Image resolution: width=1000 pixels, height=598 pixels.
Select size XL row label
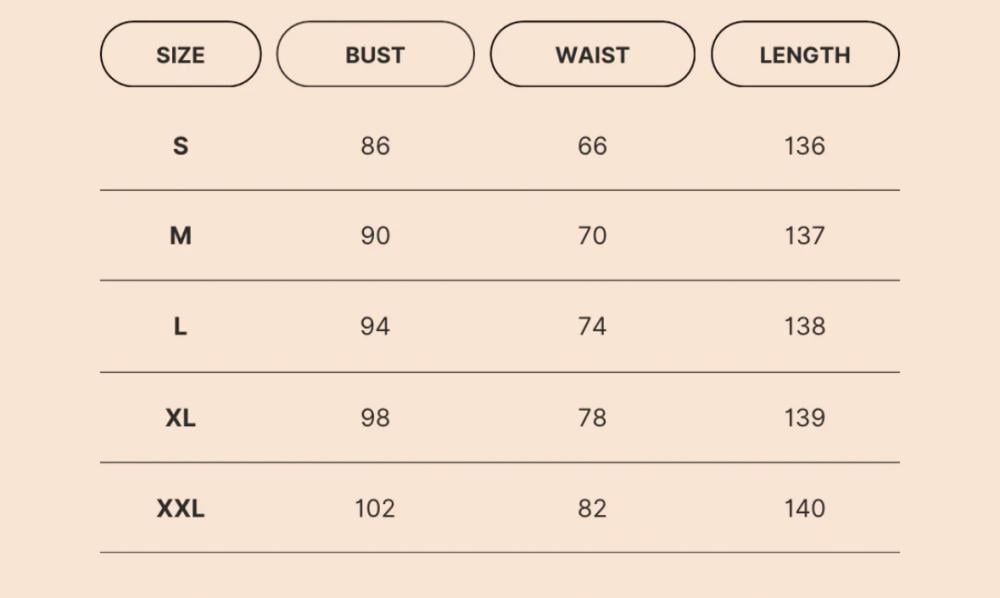(x=180, y=418)
